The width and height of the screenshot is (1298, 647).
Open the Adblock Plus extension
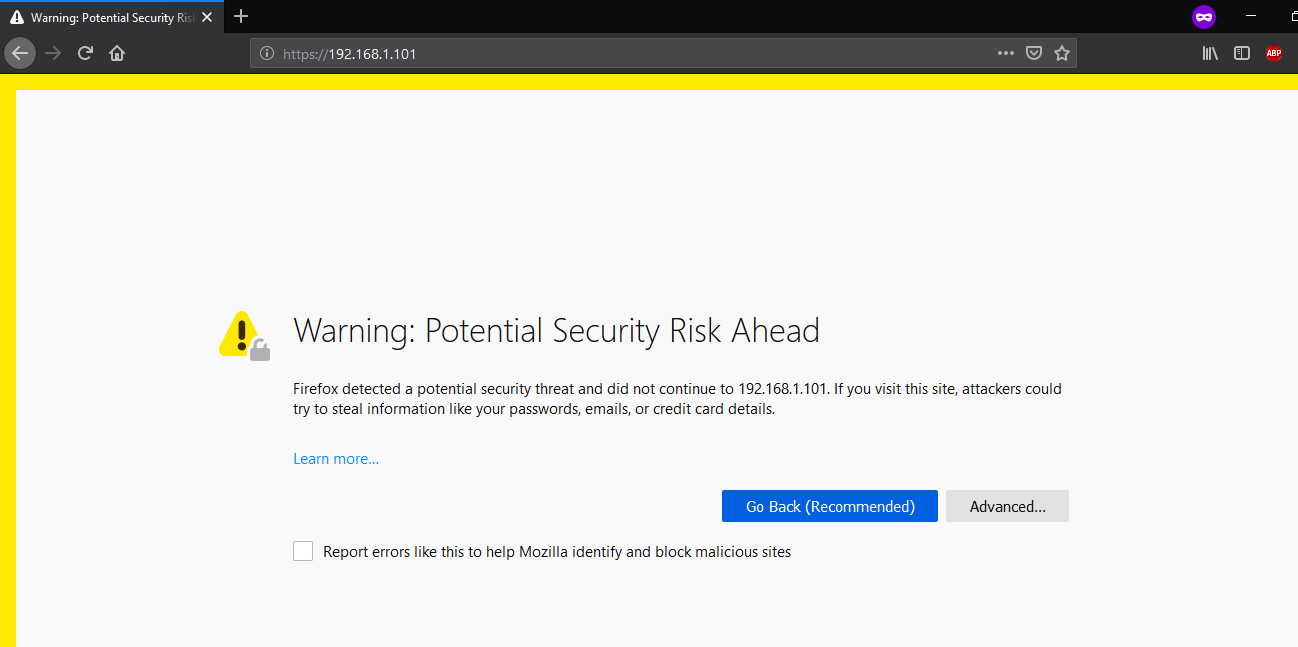[1273, 54]
